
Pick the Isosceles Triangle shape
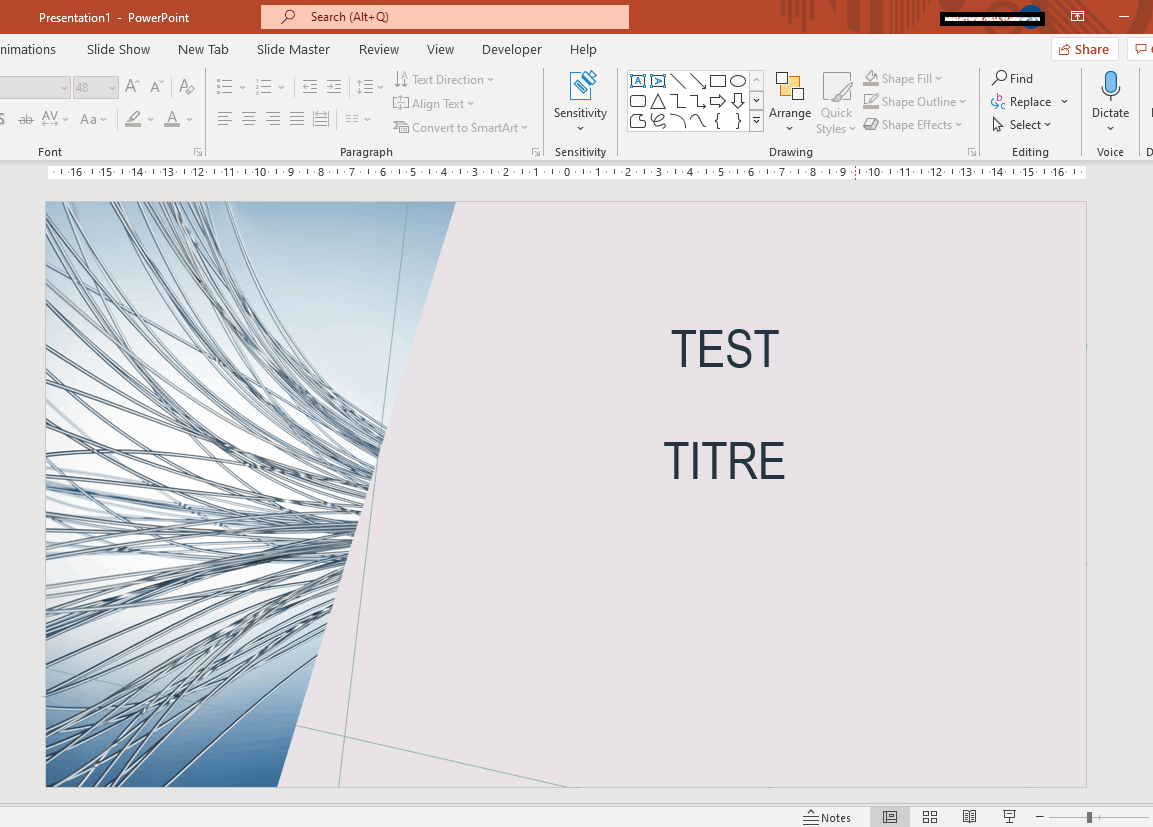658,101
